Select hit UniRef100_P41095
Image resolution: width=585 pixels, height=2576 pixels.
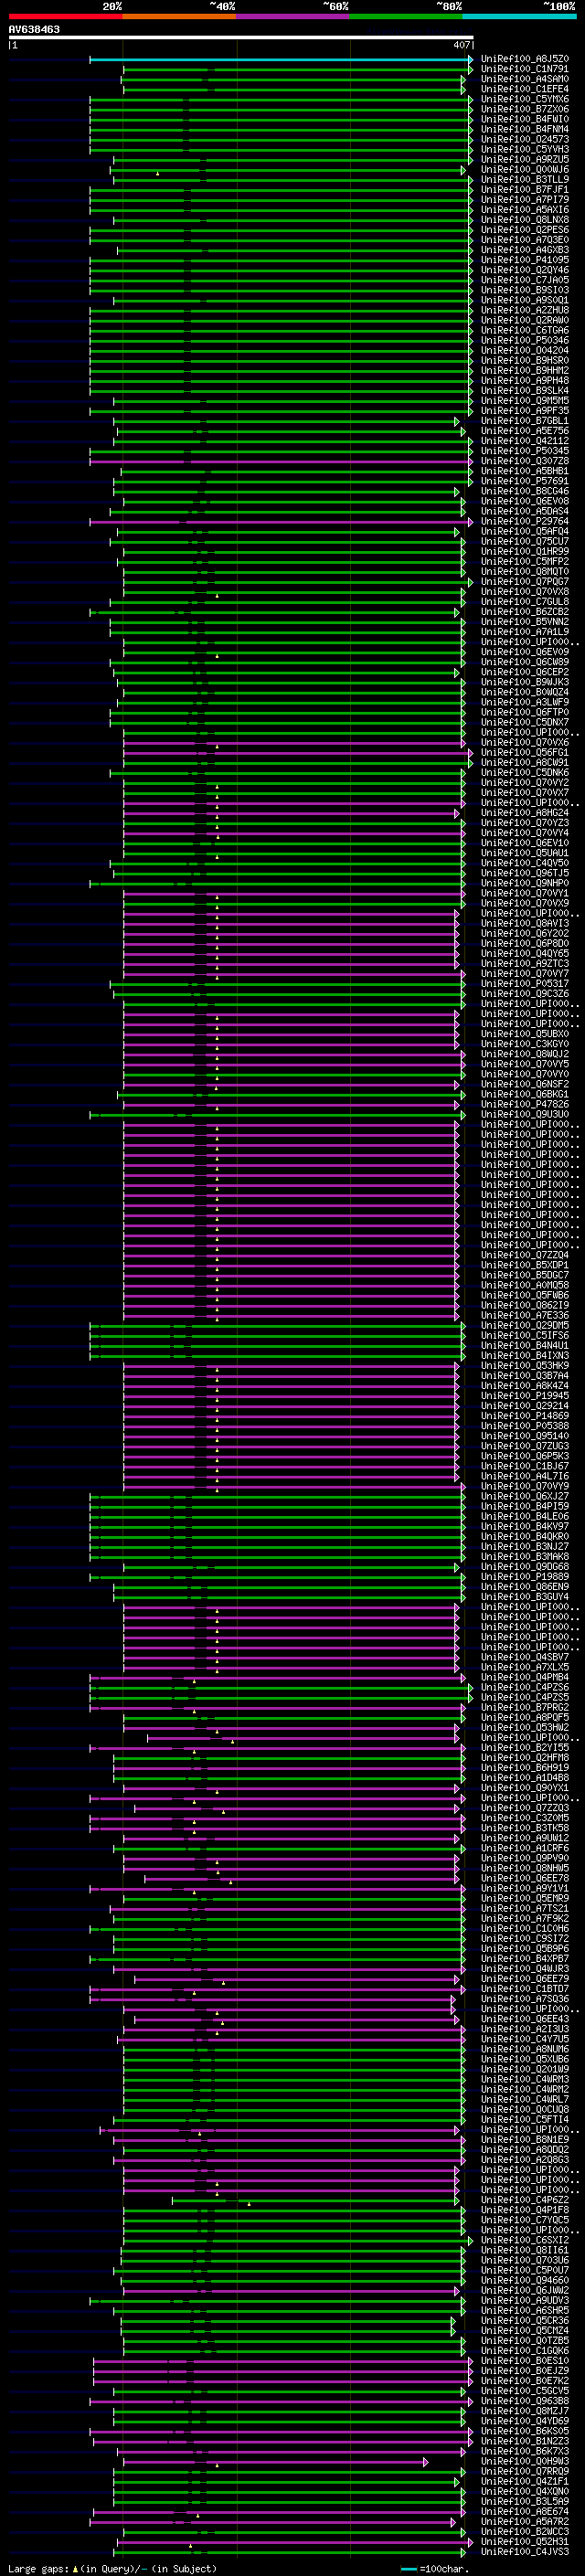[x=525, y=260]
